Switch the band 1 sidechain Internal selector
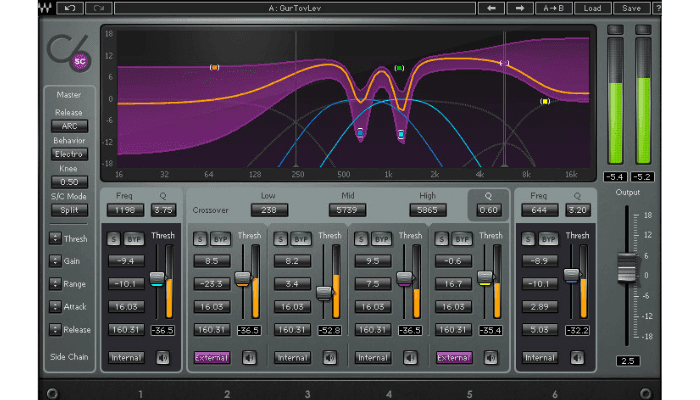 [x=126, y=358]
